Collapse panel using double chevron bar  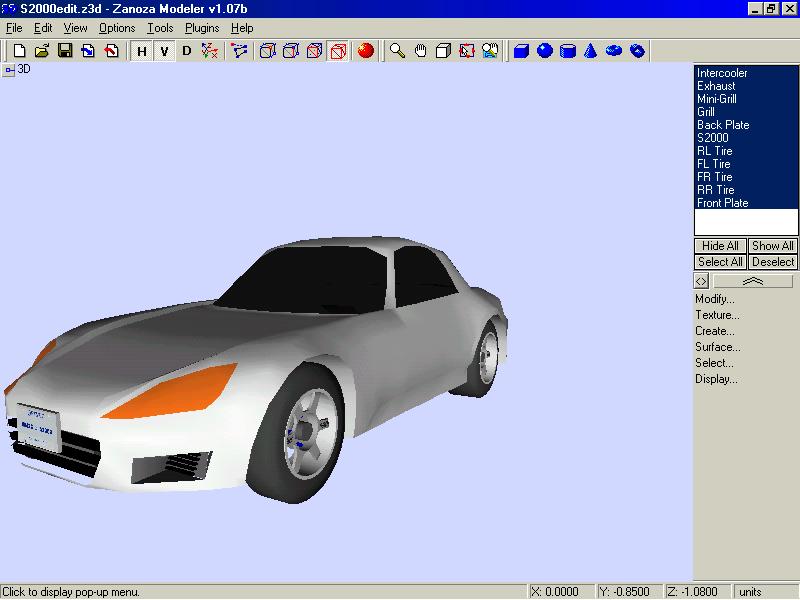(753, 281)
